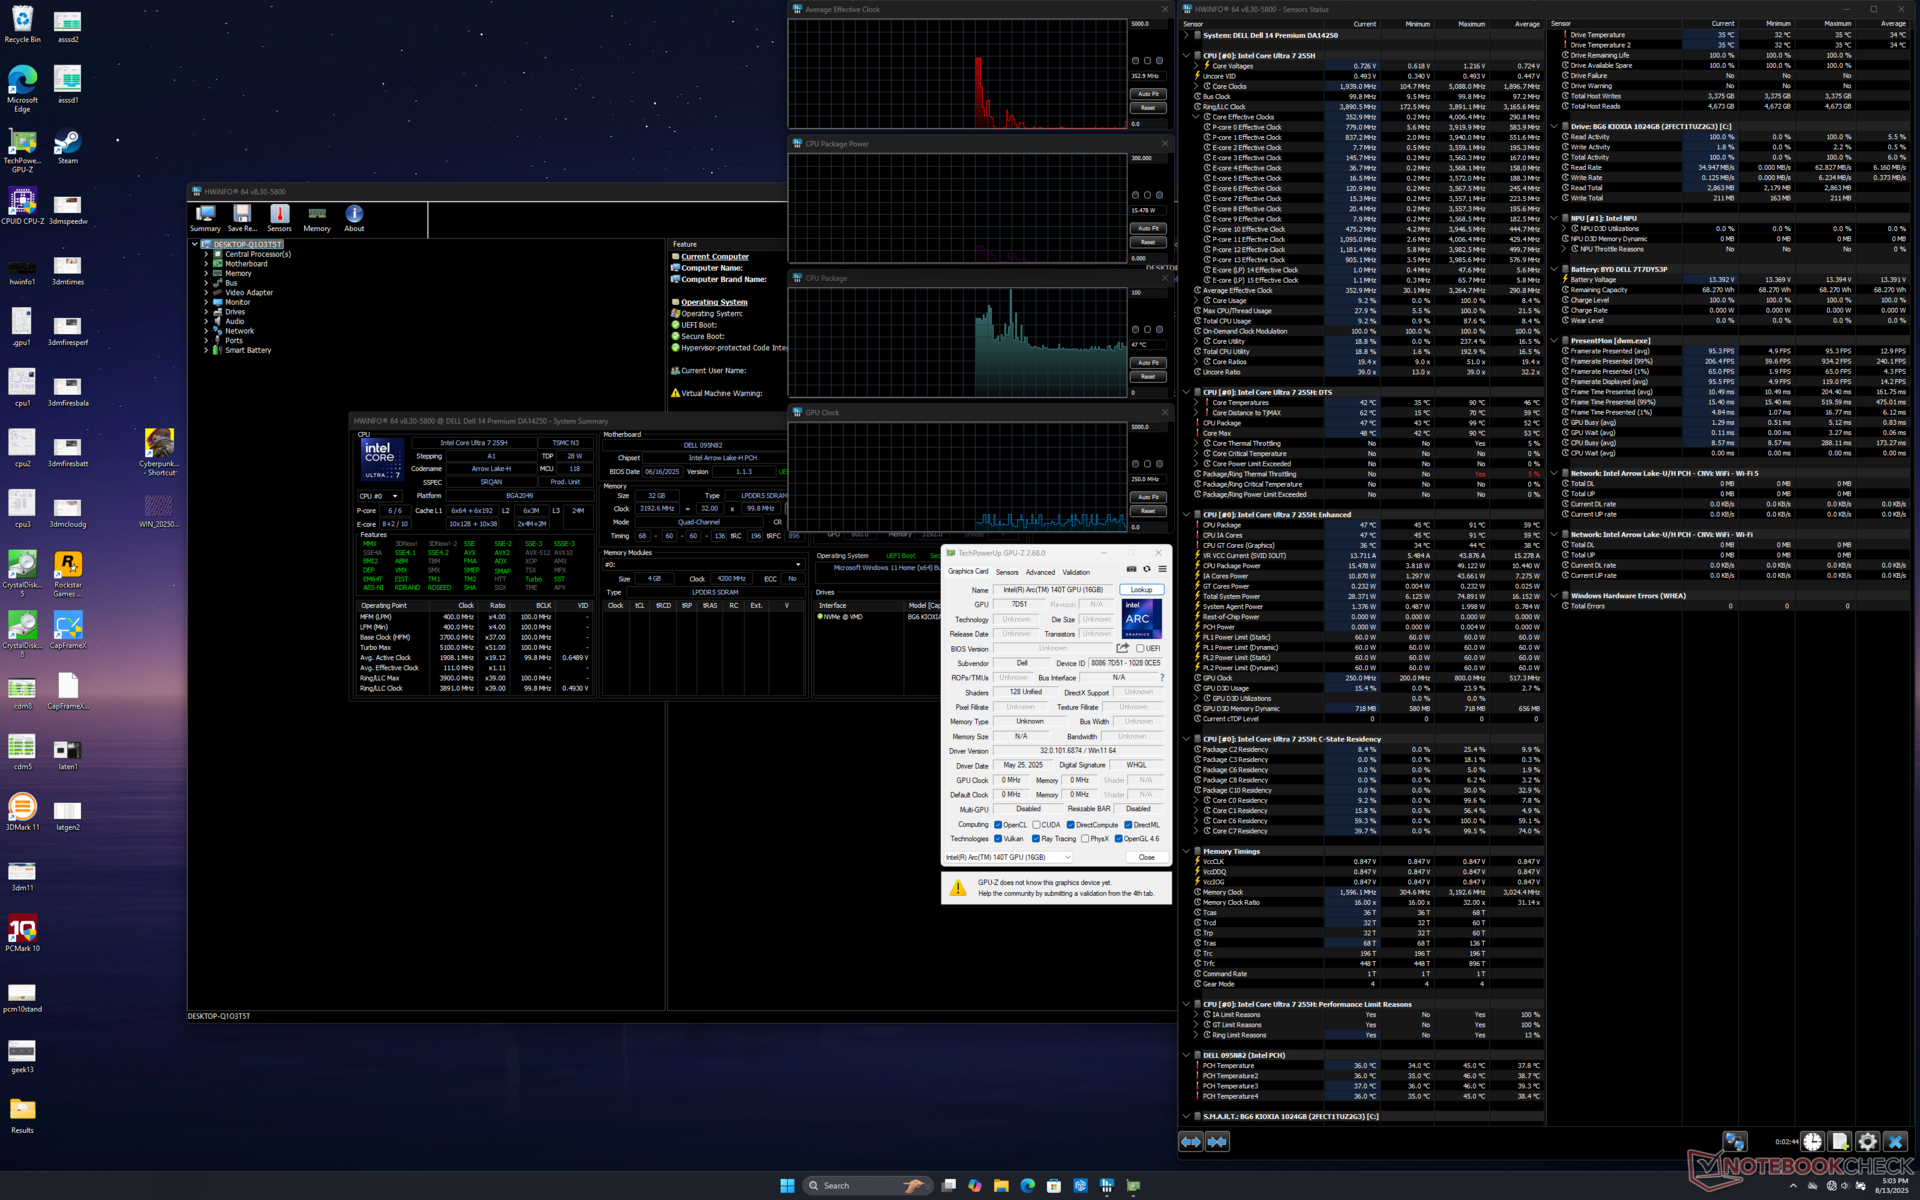Open Recycle Bin desktop icon
Image resolution: width=1920 pixels, height=1200 pixels.
point(22,25)
